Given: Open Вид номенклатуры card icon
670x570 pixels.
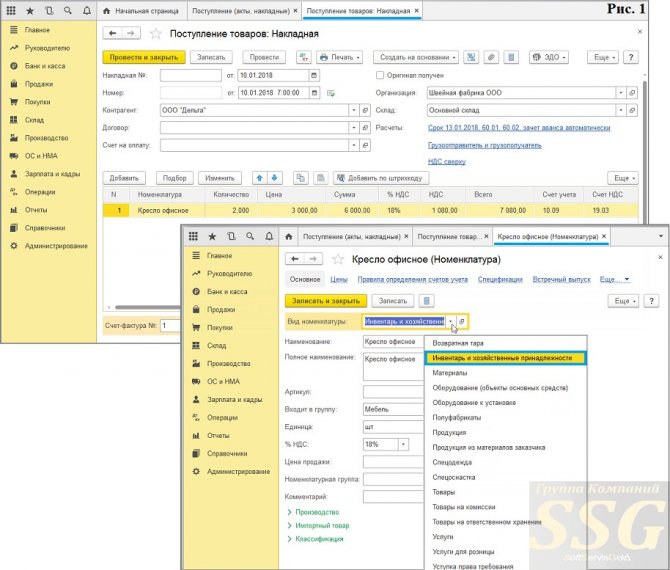Looking at the screenshot, I should [x=462, y=321].
